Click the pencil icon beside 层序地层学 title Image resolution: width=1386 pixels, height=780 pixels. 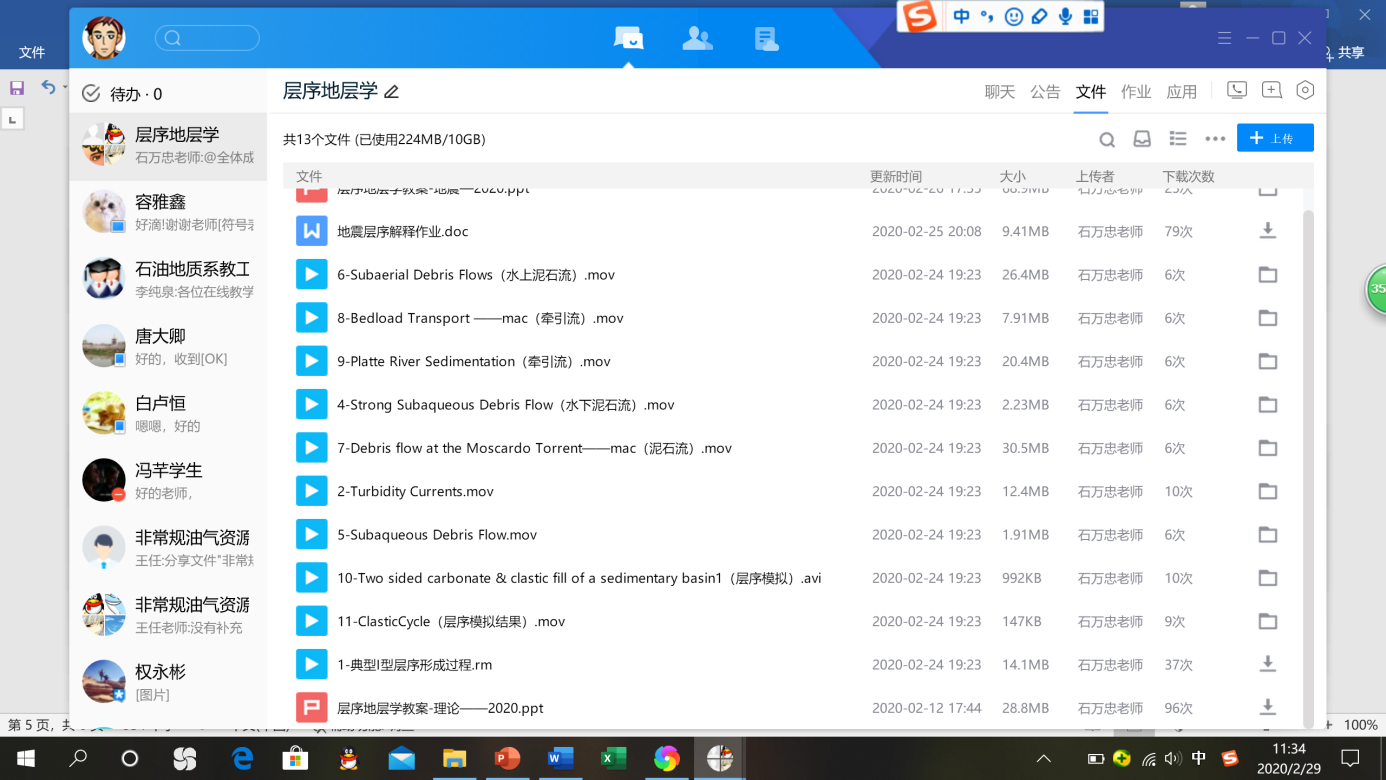tap(392, 92)
